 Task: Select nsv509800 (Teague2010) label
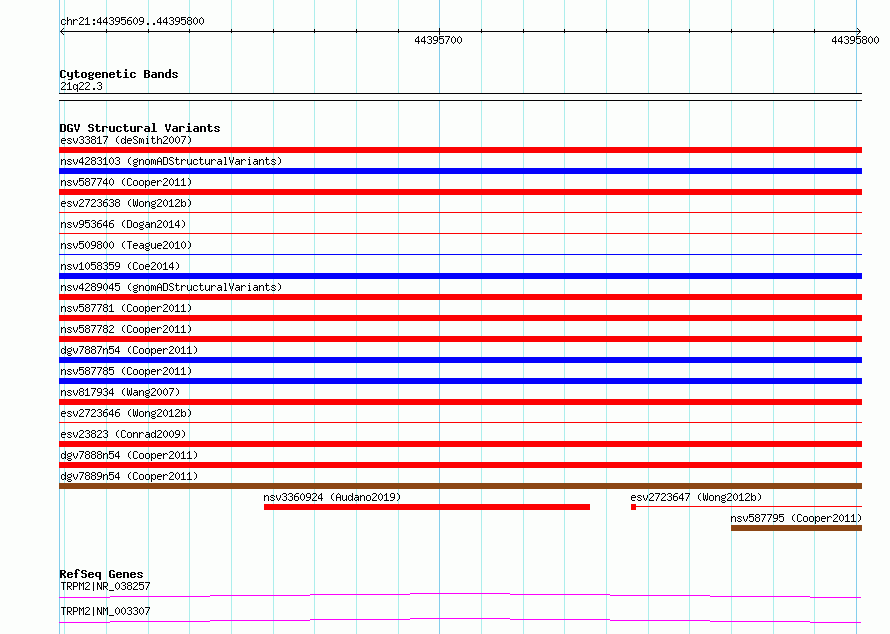coord(126,245)
